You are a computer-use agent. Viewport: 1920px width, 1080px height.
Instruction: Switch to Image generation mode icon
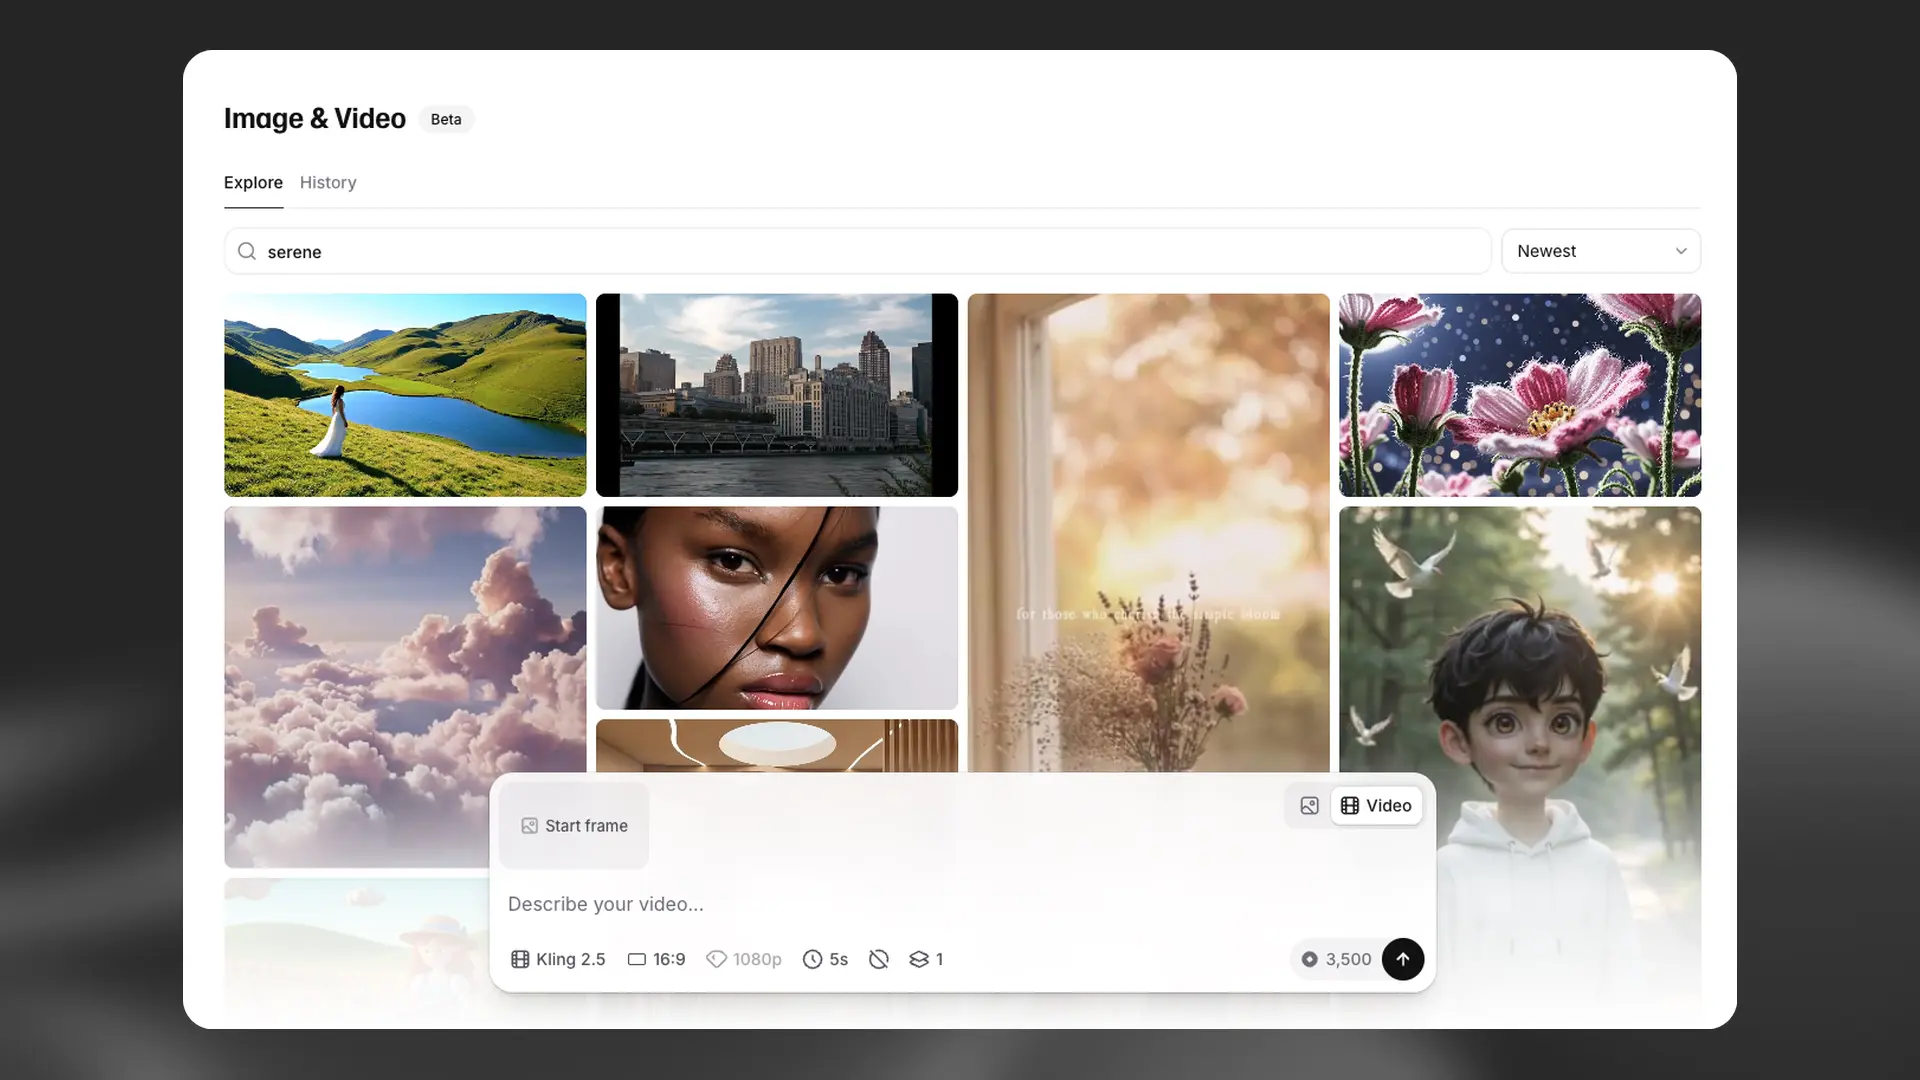1308,805
